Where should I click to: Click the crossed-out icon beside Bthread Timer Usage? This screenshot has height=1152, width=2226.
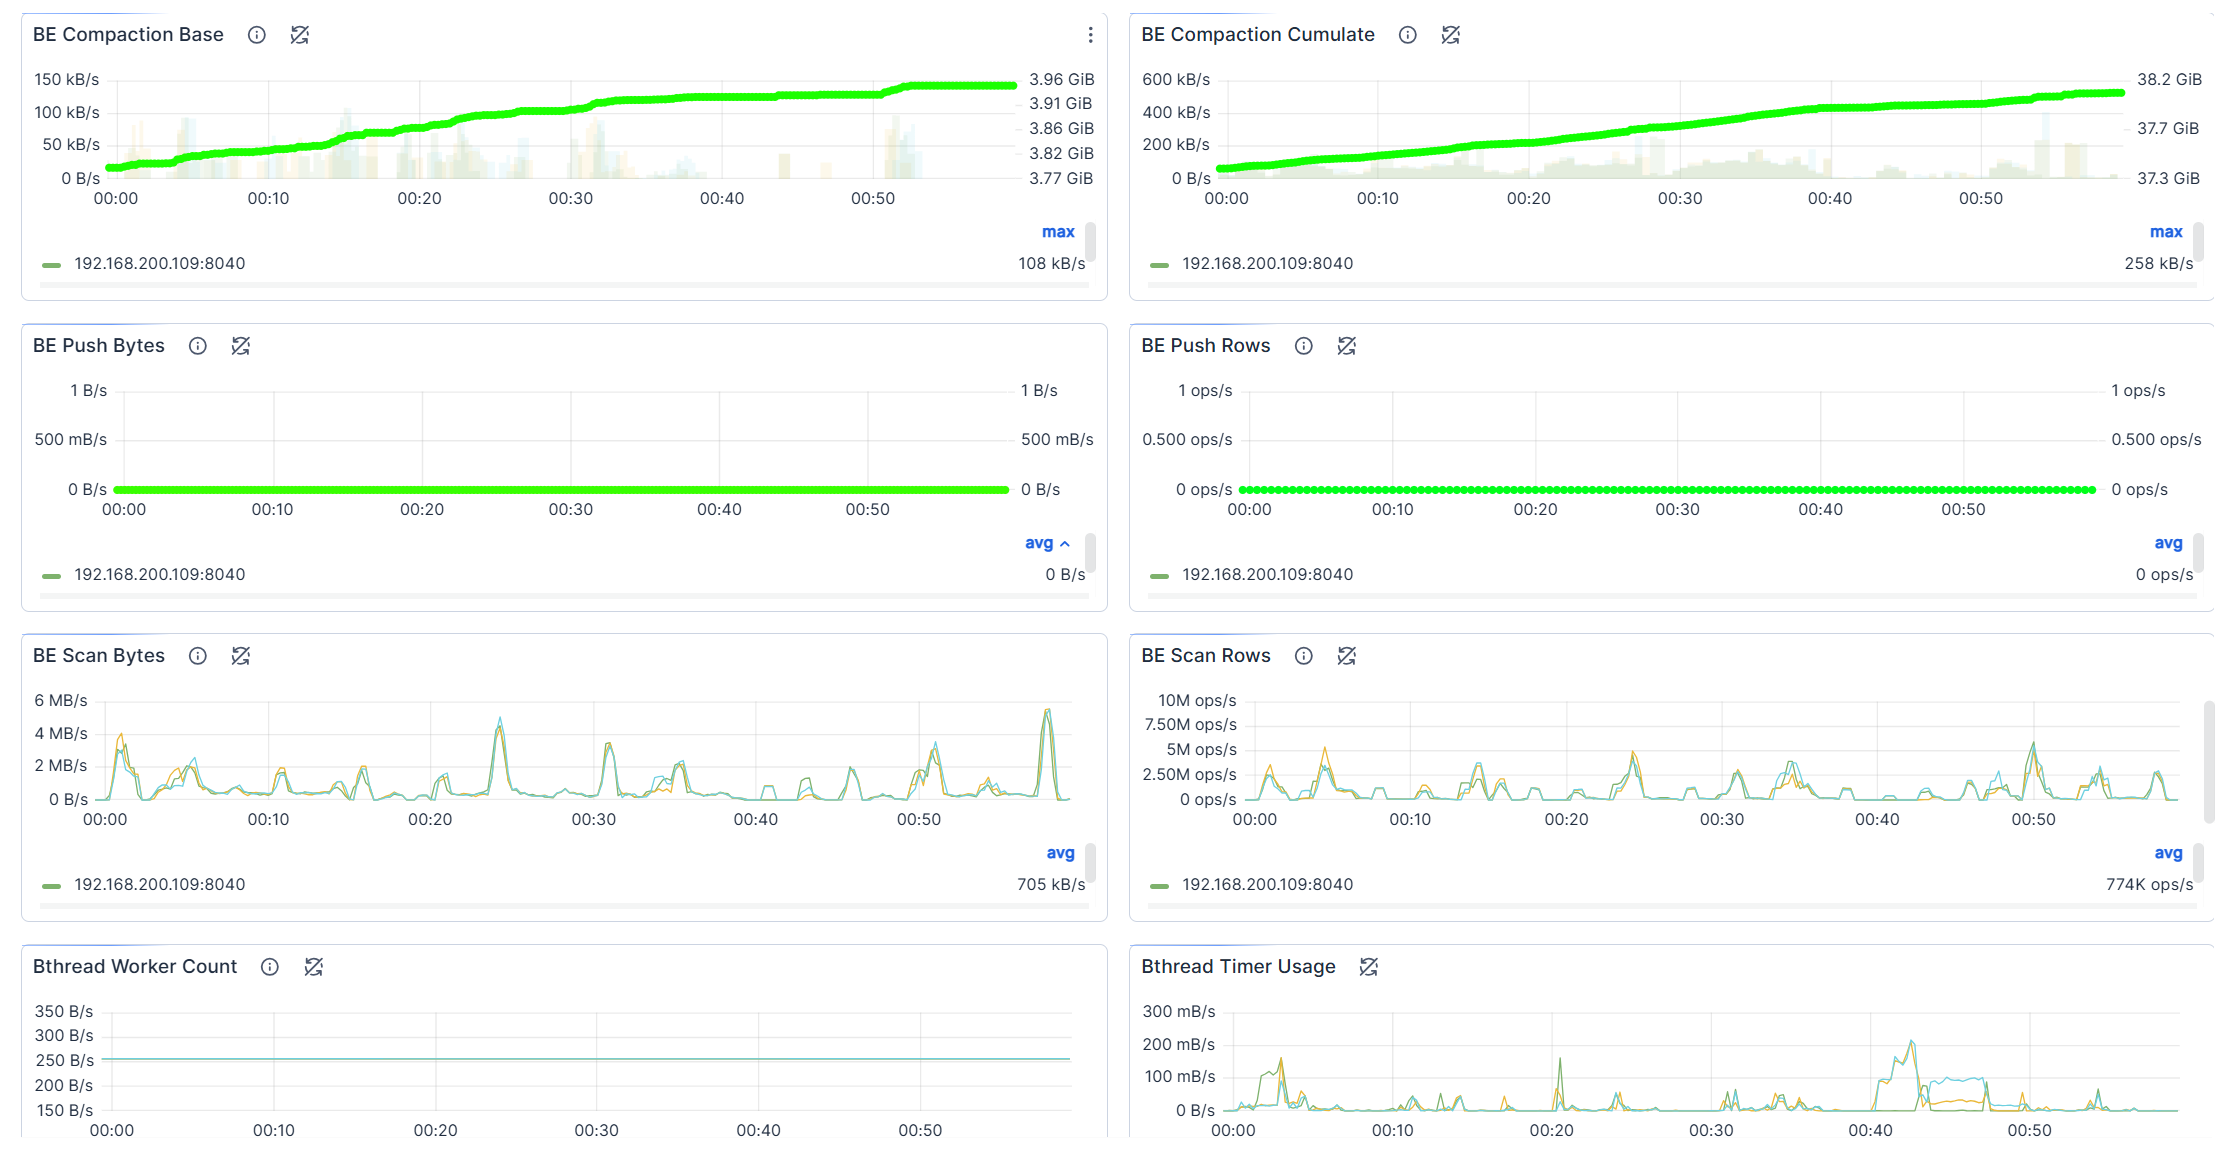click(x=1369, y=967)
